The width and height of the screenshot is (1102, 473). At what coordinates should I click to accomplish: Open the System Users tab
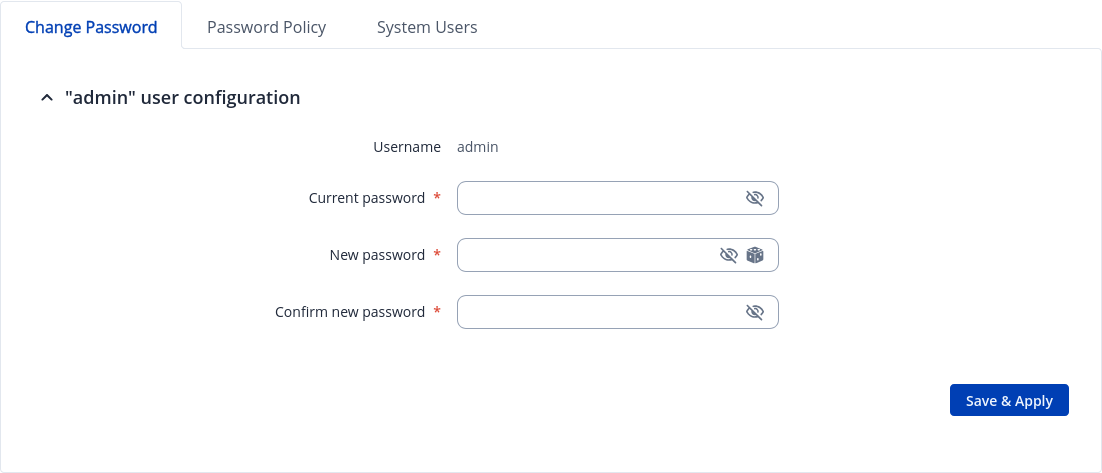[427, 27]
